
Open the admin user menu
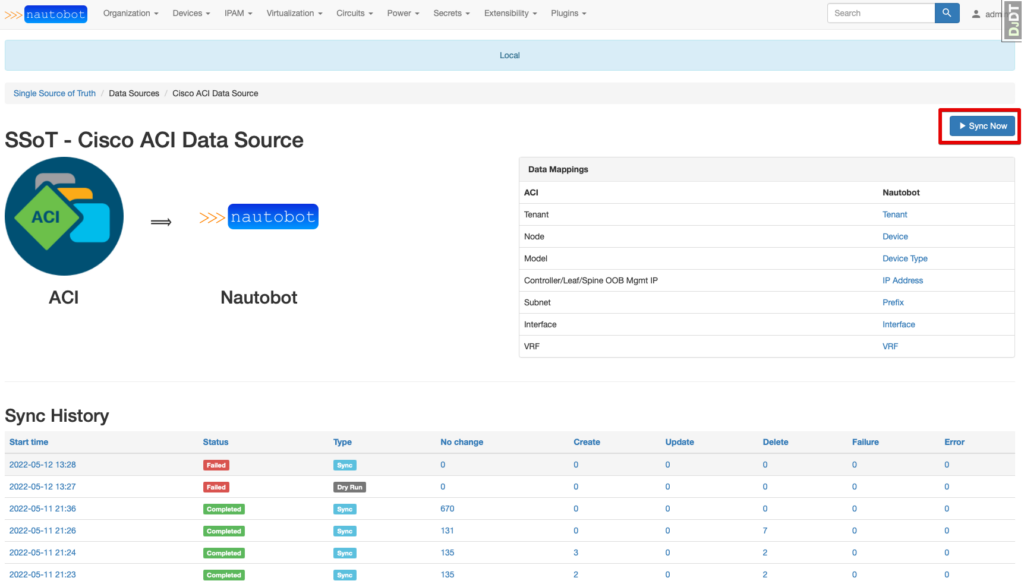[x=986, y=14]
